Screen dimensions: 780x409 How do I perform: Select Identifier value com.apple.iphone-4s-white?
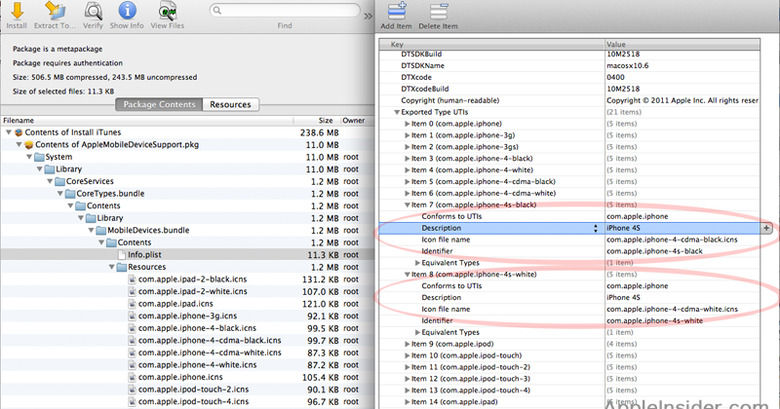[655, 321]
